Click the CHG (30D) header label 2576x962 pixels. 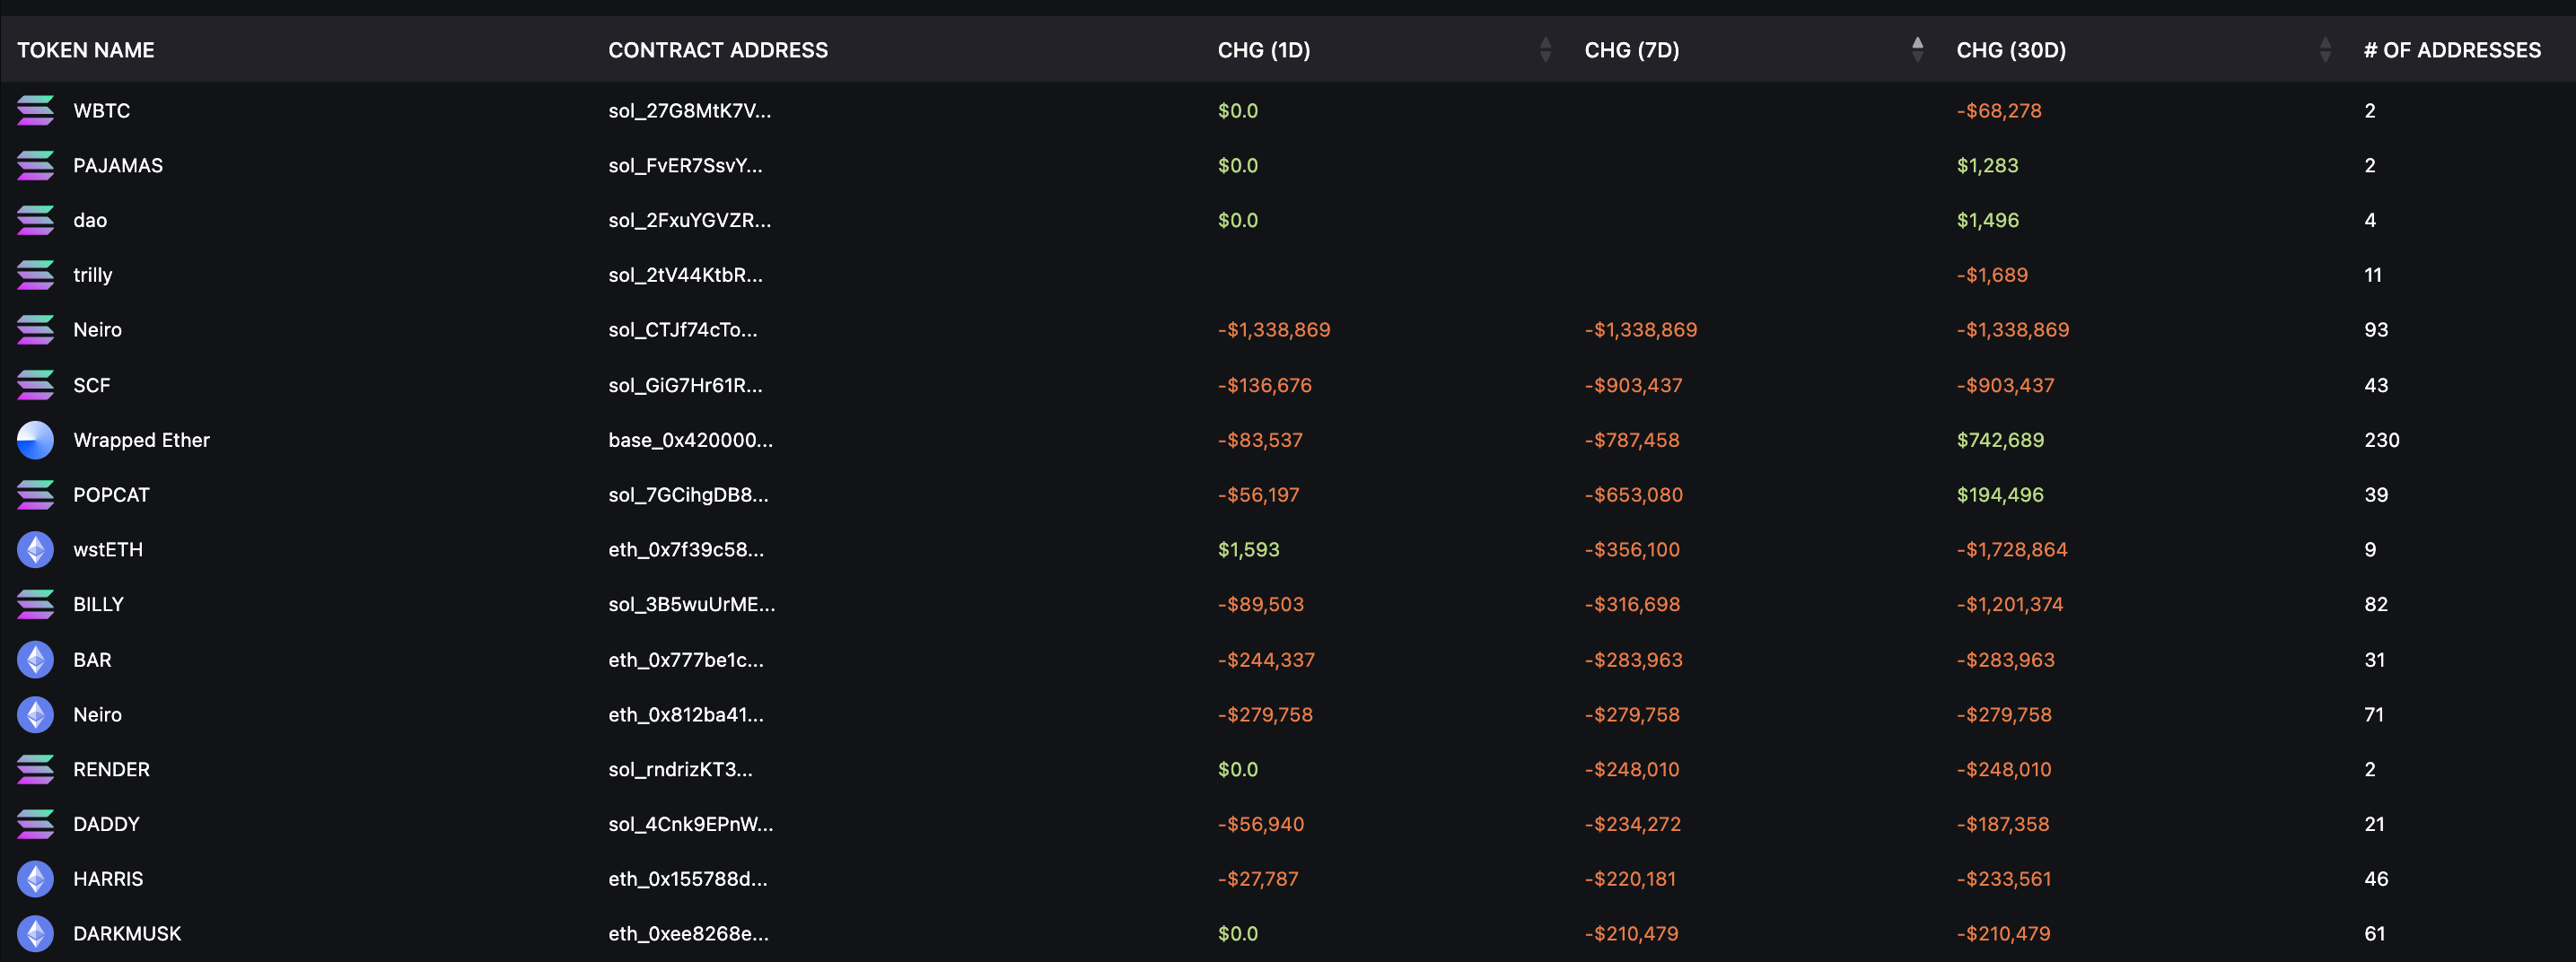[x=2011, y=50]
